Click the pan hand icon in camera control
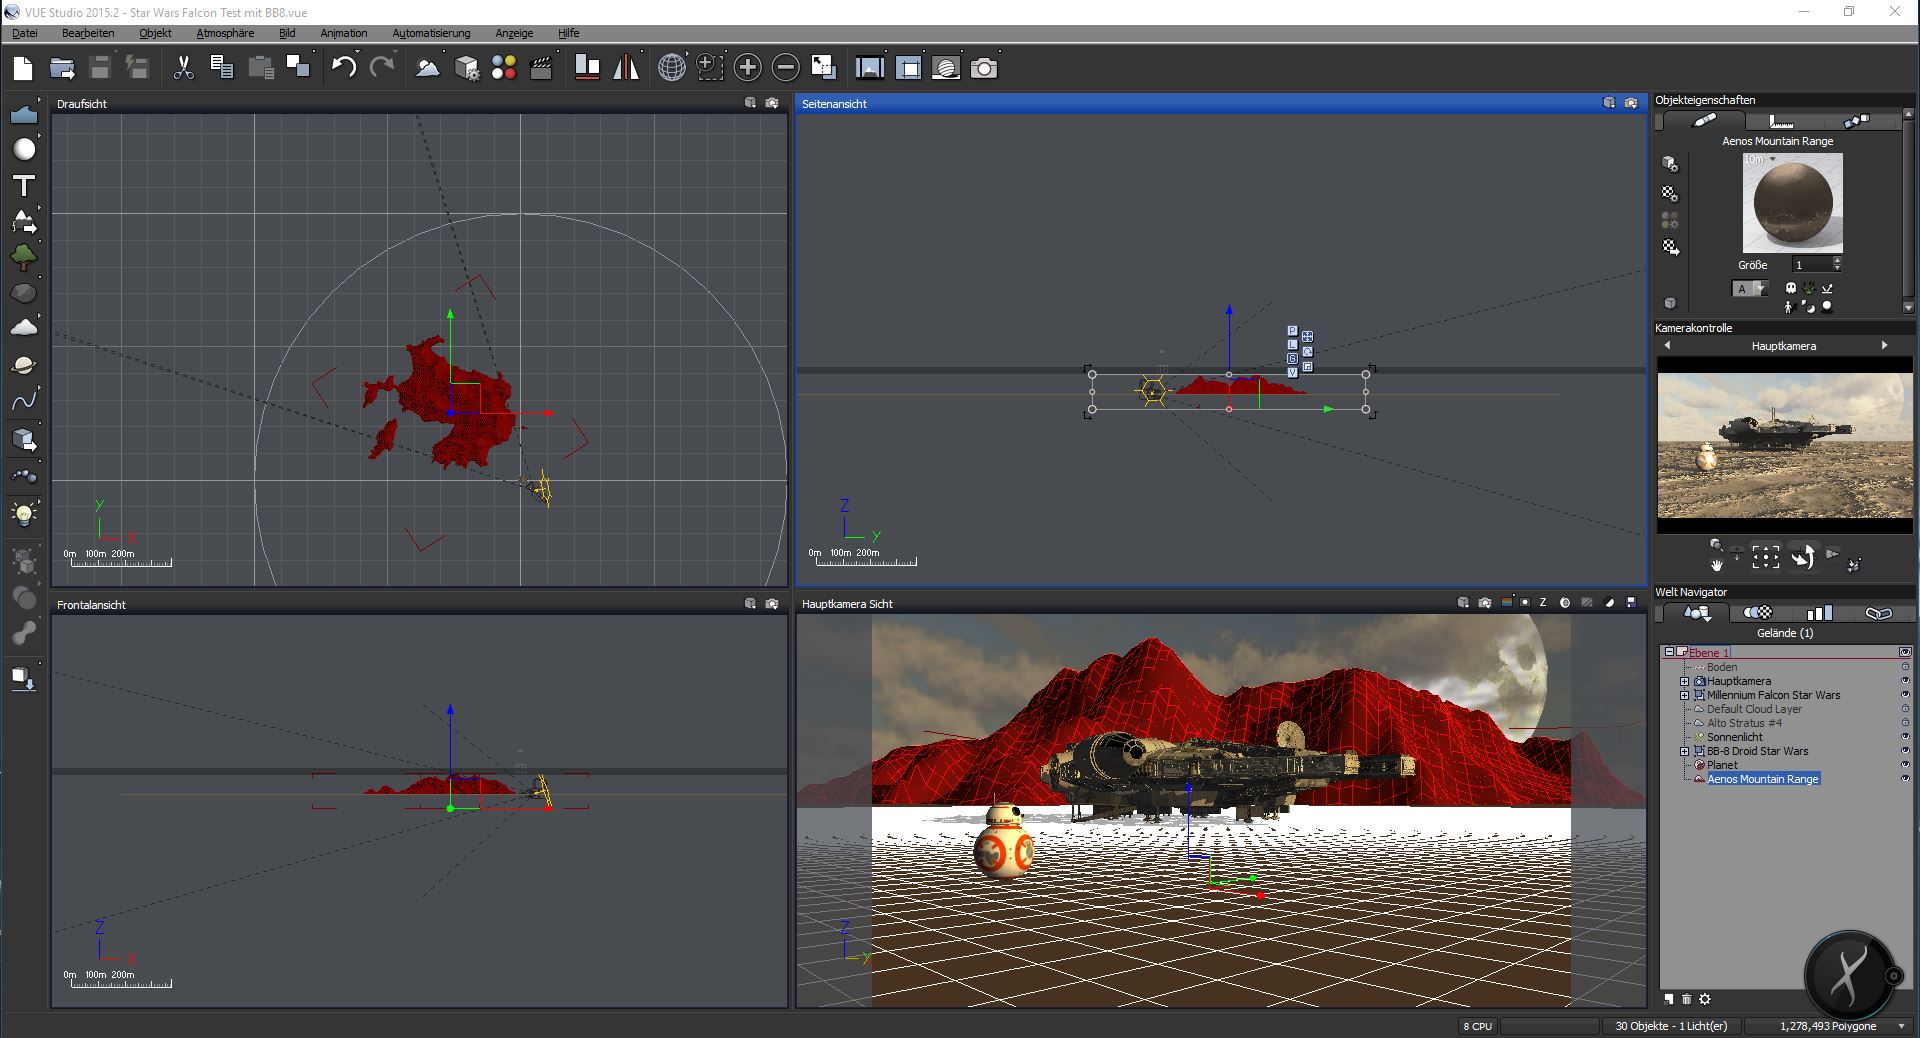 [1717, 565]
